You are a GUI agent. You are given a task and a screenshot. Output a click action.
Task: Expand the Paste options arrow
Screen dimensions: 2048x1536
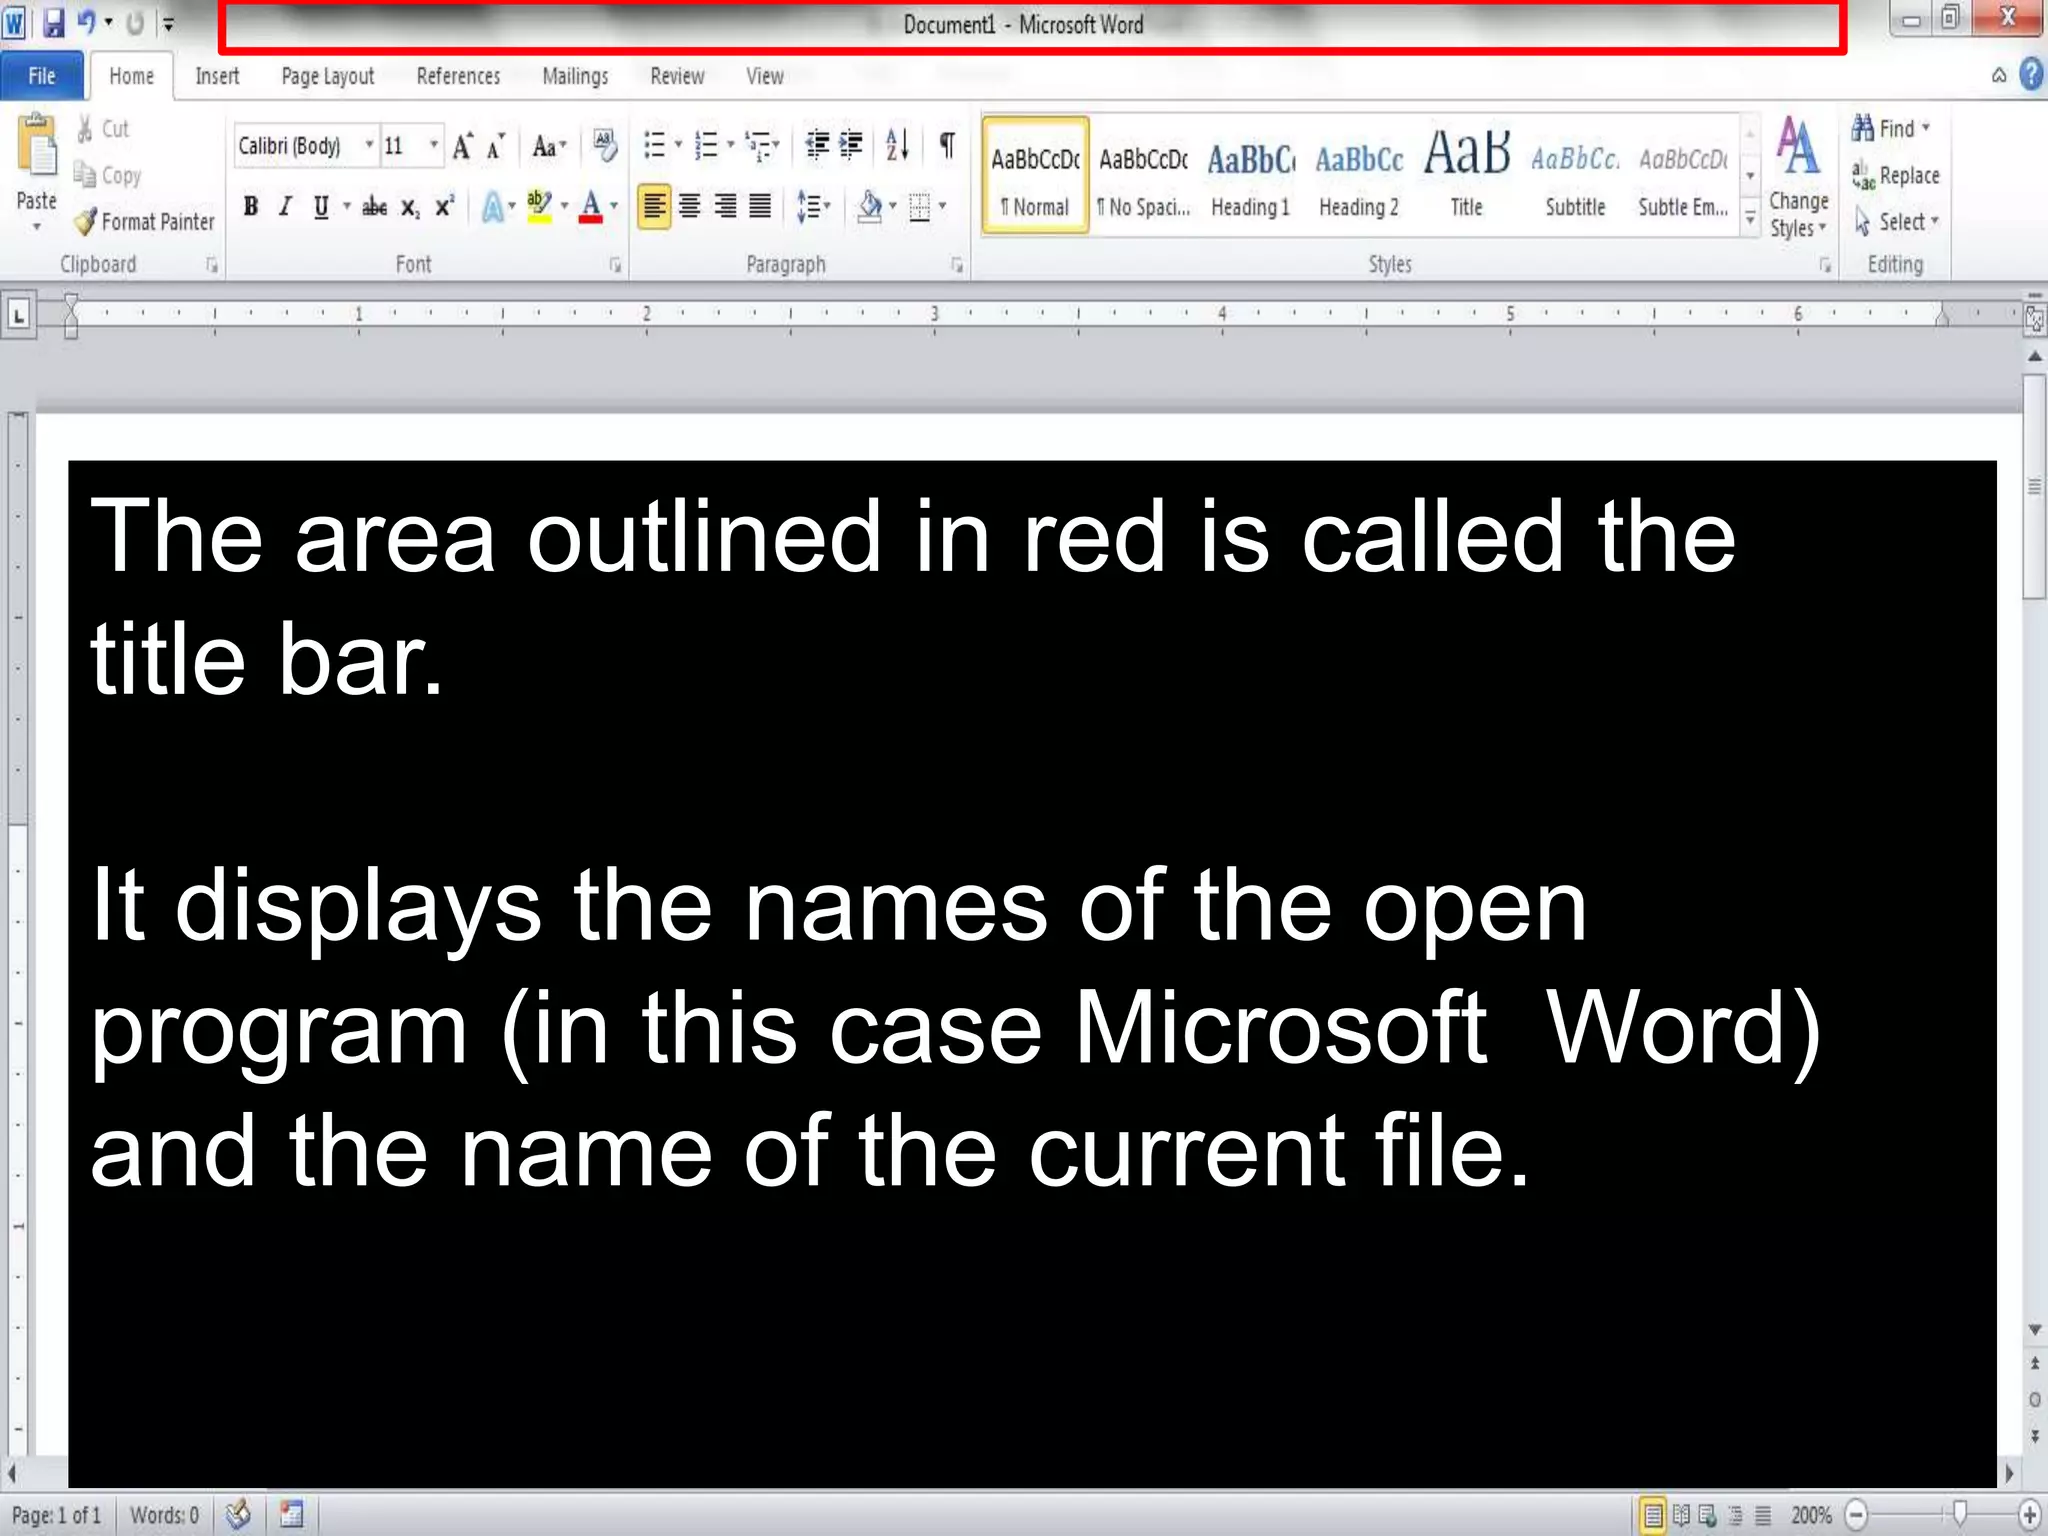(x=37, y=227)
